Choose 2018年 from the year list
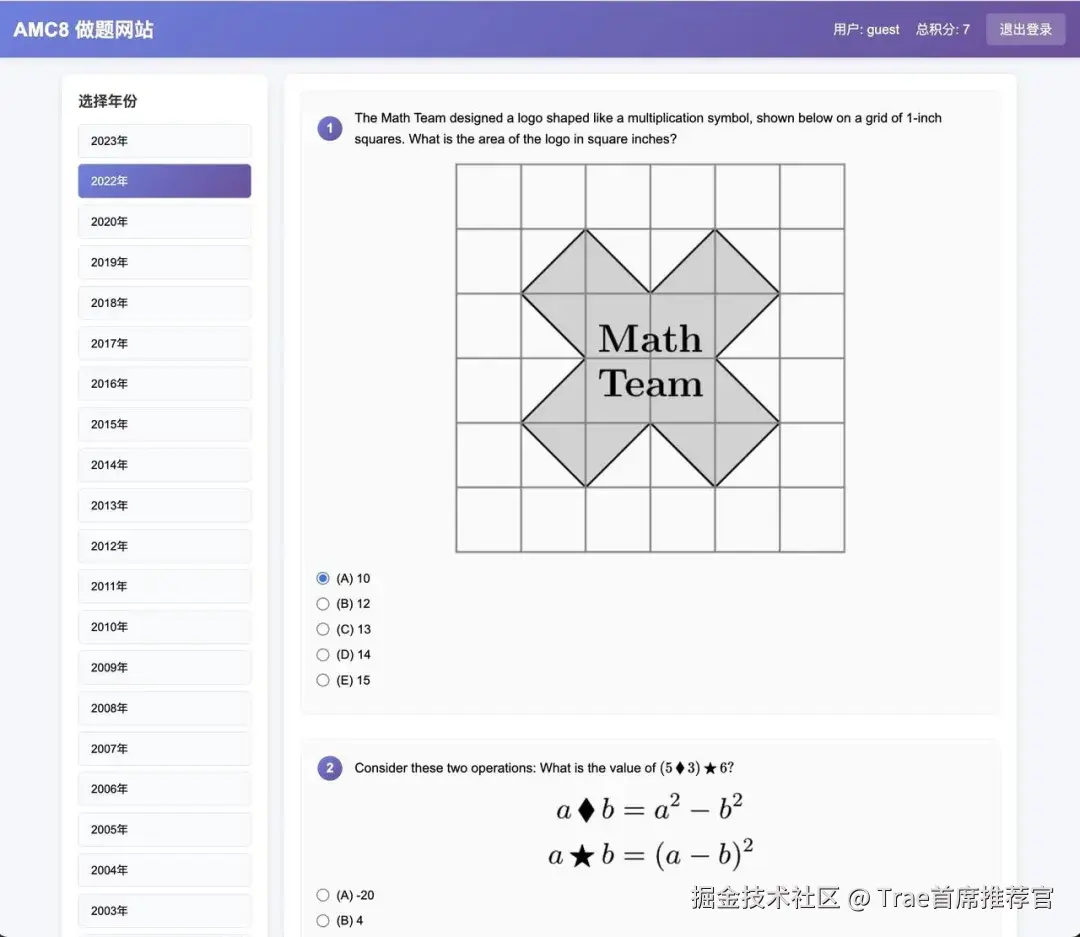The width and height of the screenshot is (1080, 937). pyautogui.click(x=165, y=303)
